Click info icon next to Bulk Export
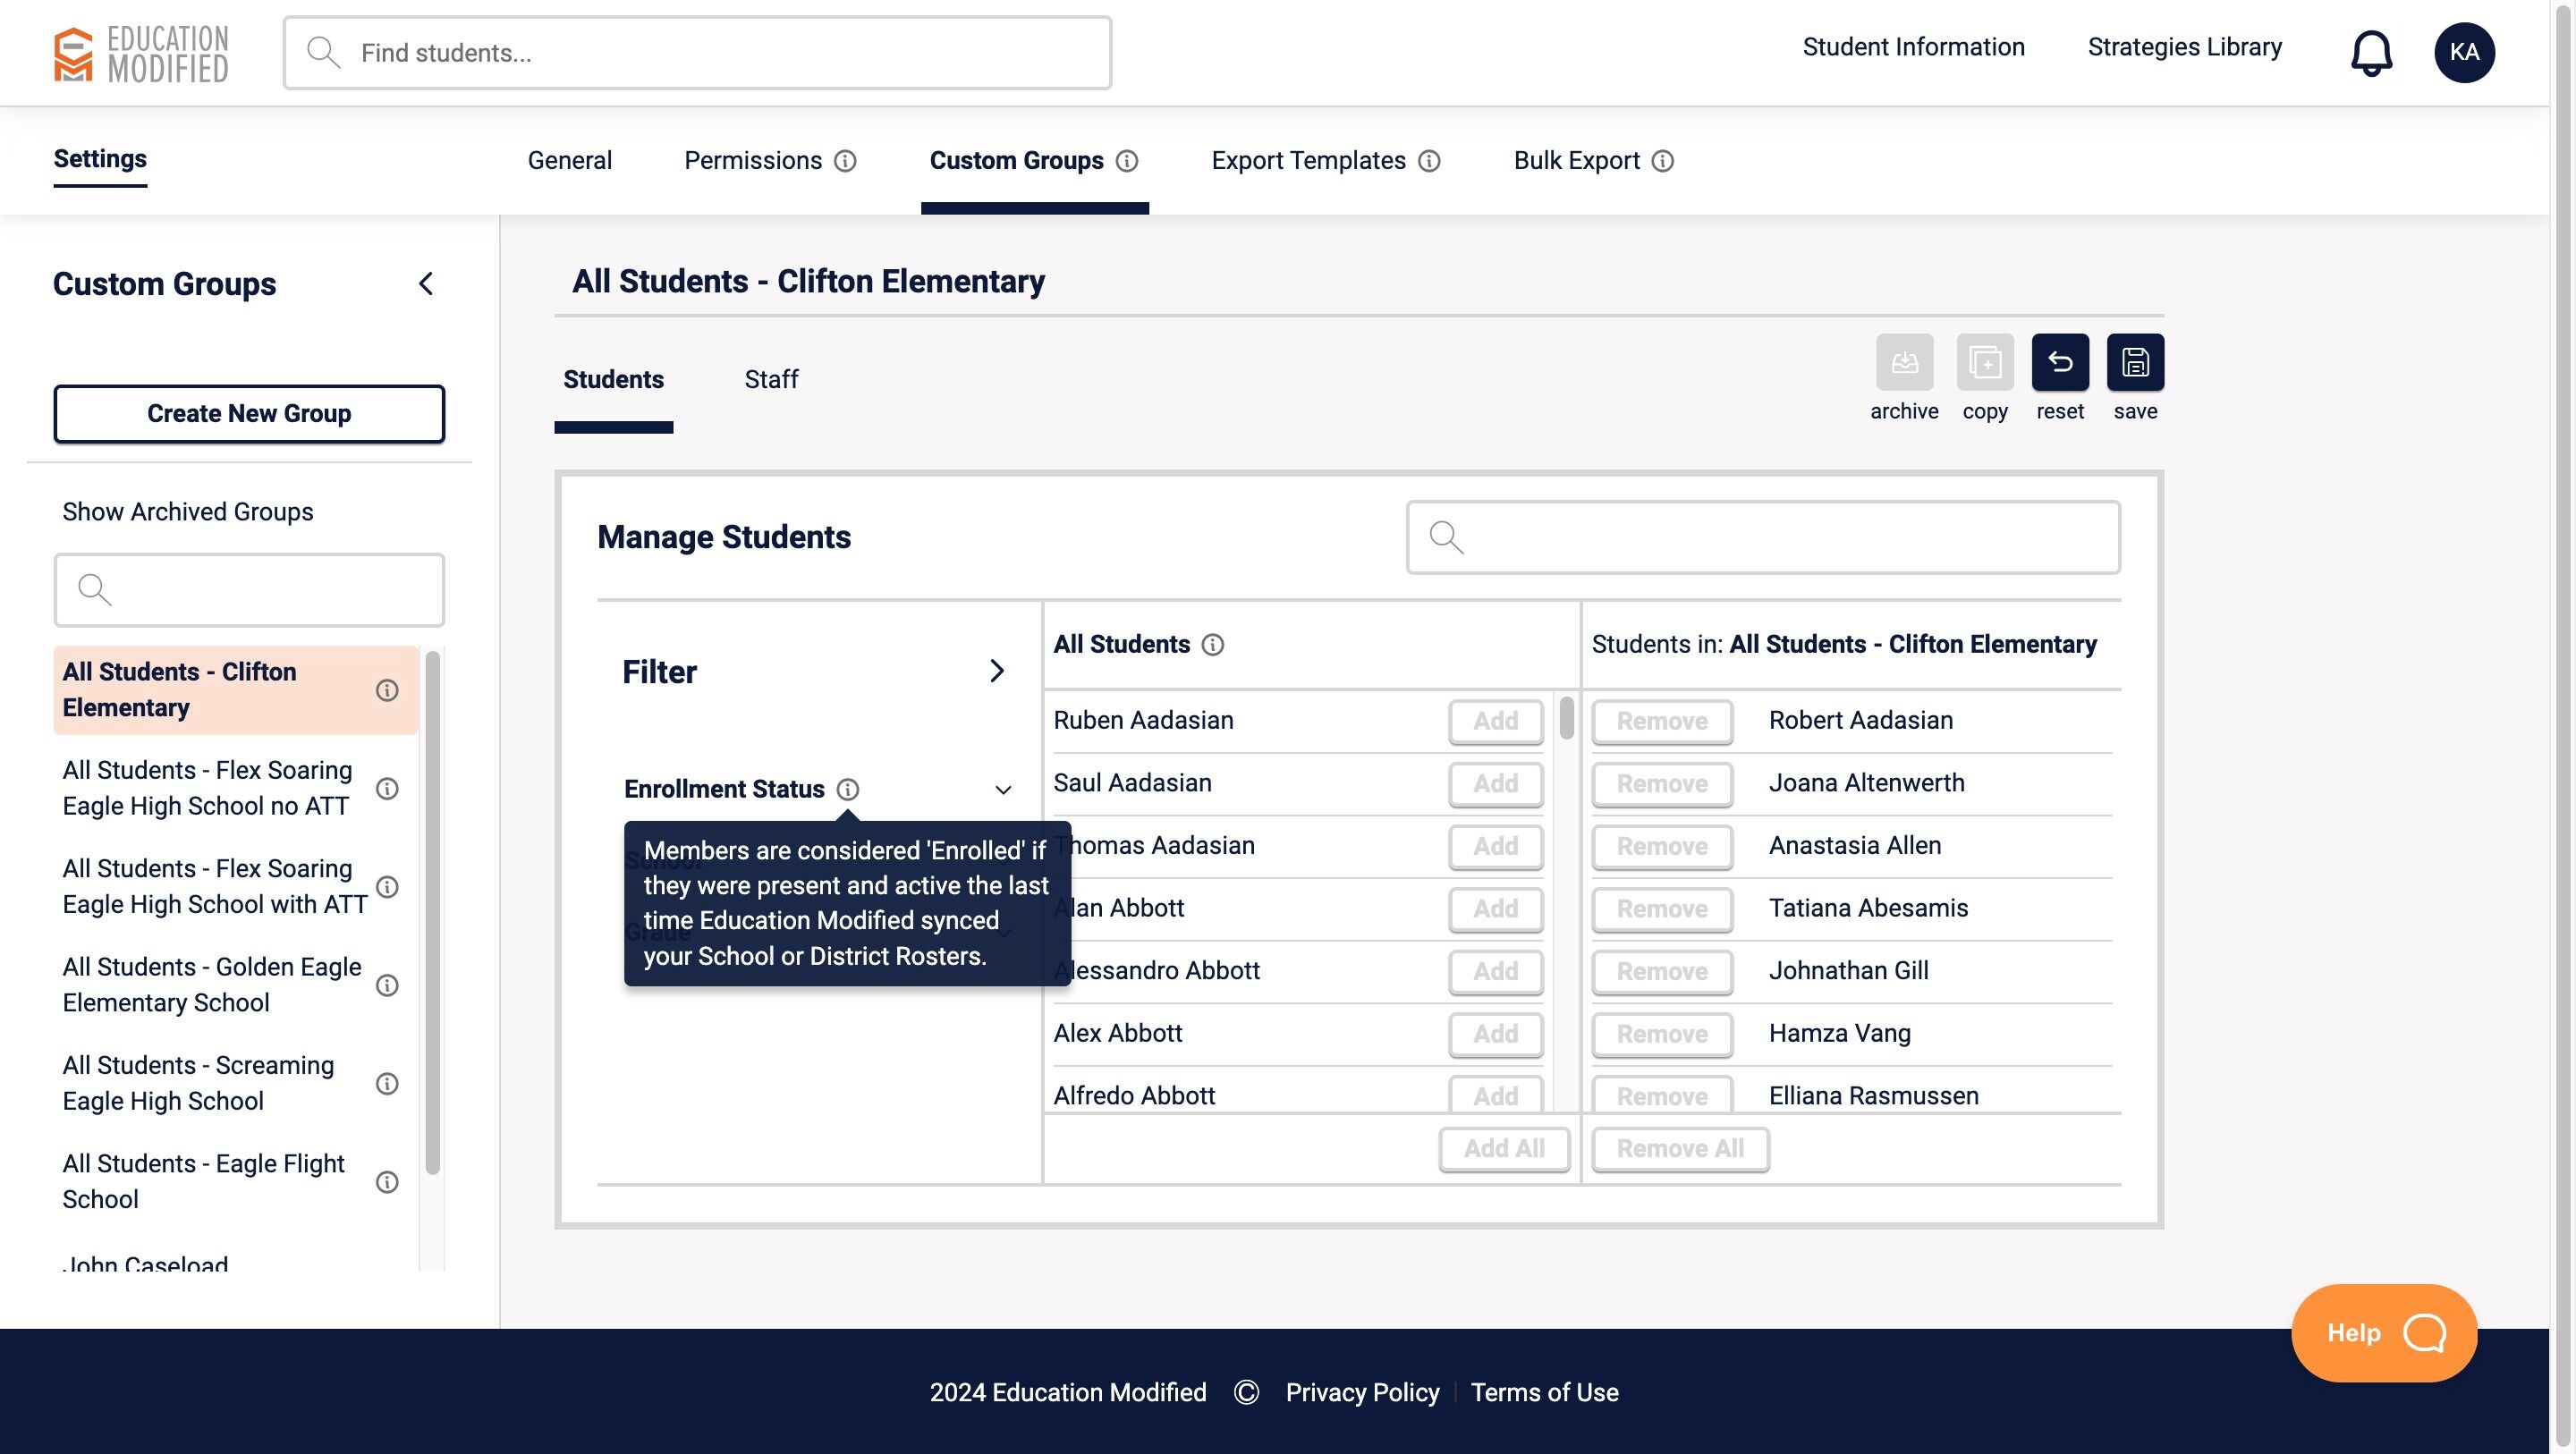This screenshot has width=2576, height=1454. click(1662, 161)
